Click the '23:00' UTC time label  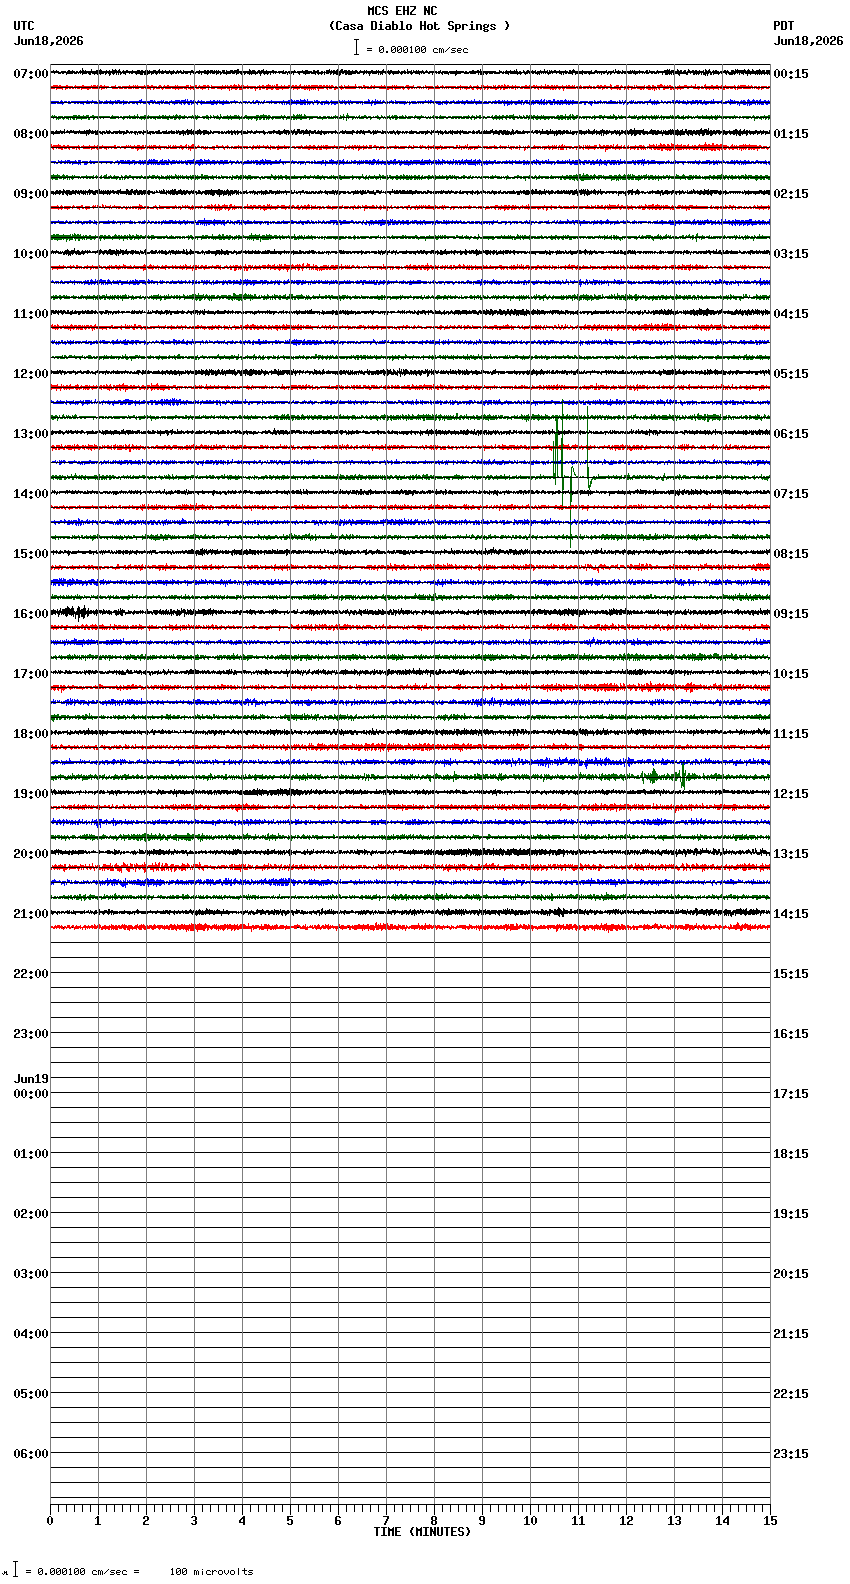click(31, 1034)
